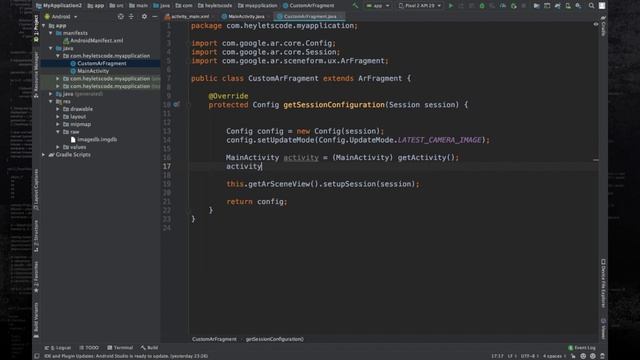This screenshot has width=640, height=360.
Task: Click the heyletscode breadcrumb folder
Action: tap(215, 6)
